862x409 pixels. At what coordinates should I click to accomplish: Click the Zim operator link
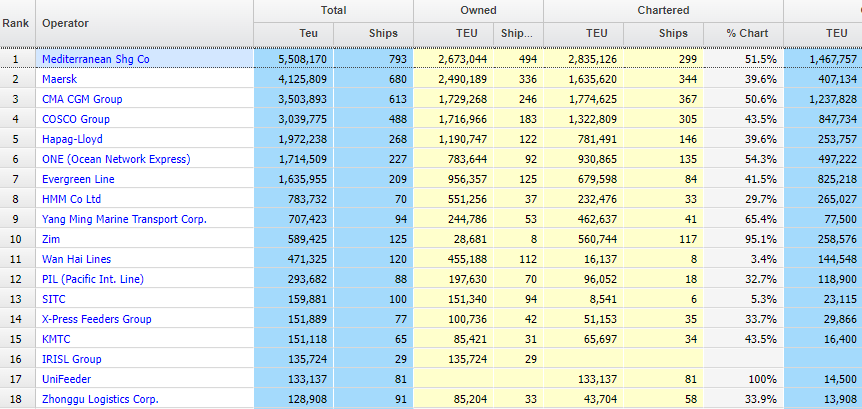point(51,239)
